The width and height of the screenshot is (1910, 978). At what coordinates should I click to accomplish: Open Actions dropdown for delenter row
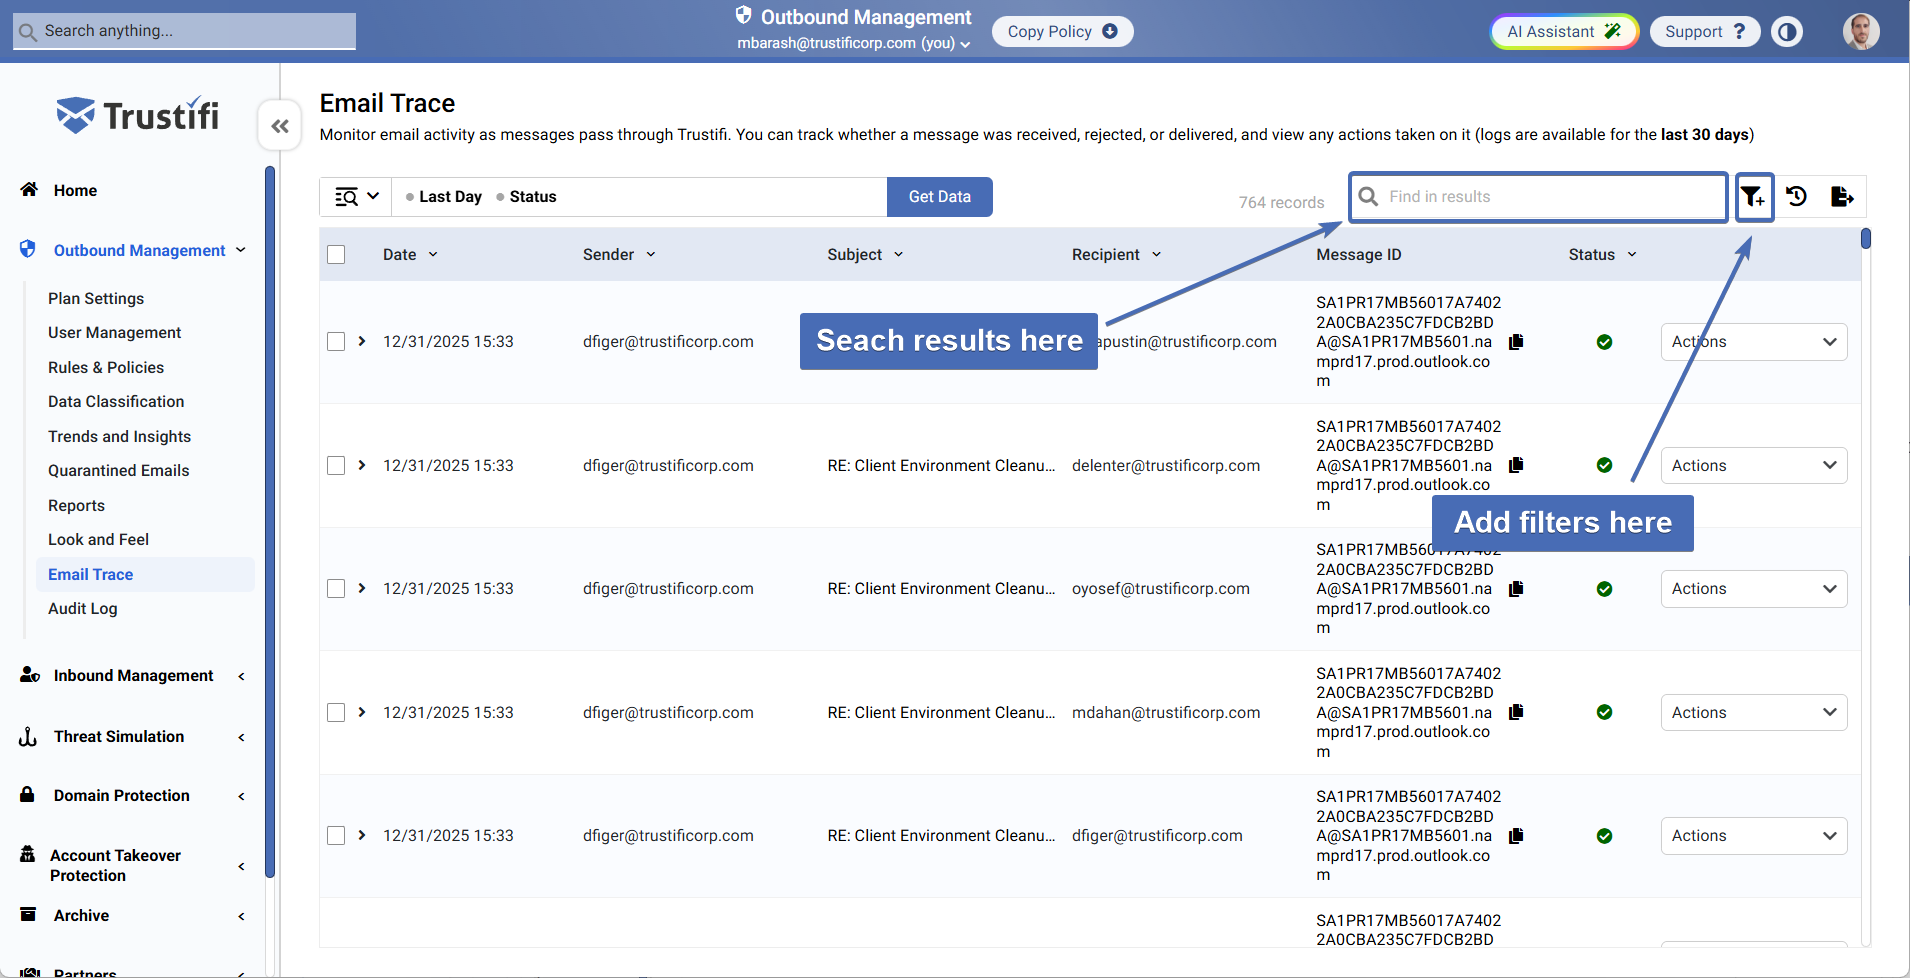tap(1754, 465)
